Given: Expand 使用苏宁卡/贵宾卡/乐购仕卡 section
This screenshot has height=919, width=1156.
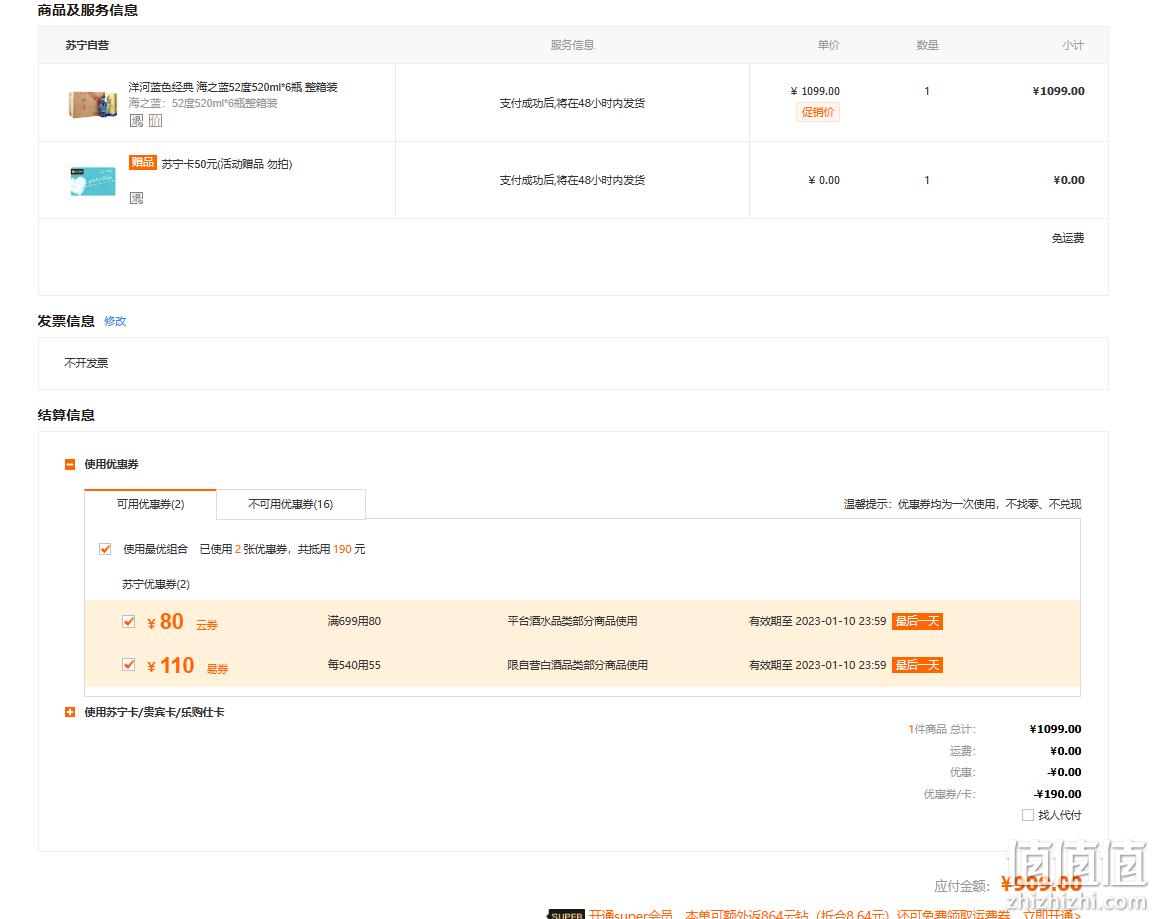Looking at the screenshot, I should point(70,712).
